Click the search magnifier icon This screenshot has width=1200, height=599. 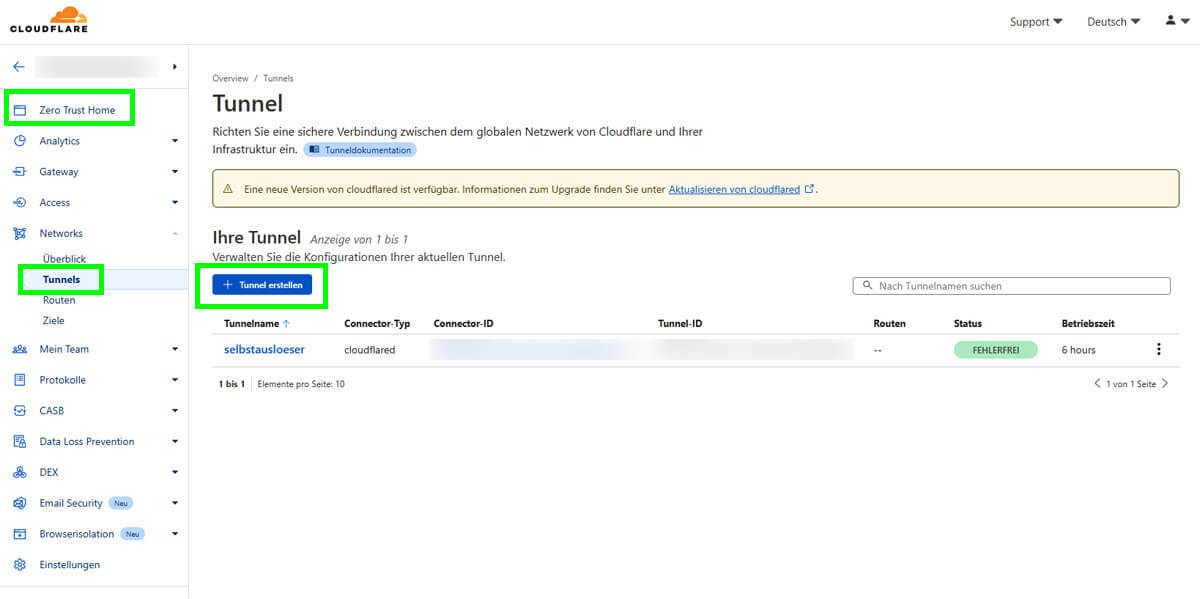(867, 286)
